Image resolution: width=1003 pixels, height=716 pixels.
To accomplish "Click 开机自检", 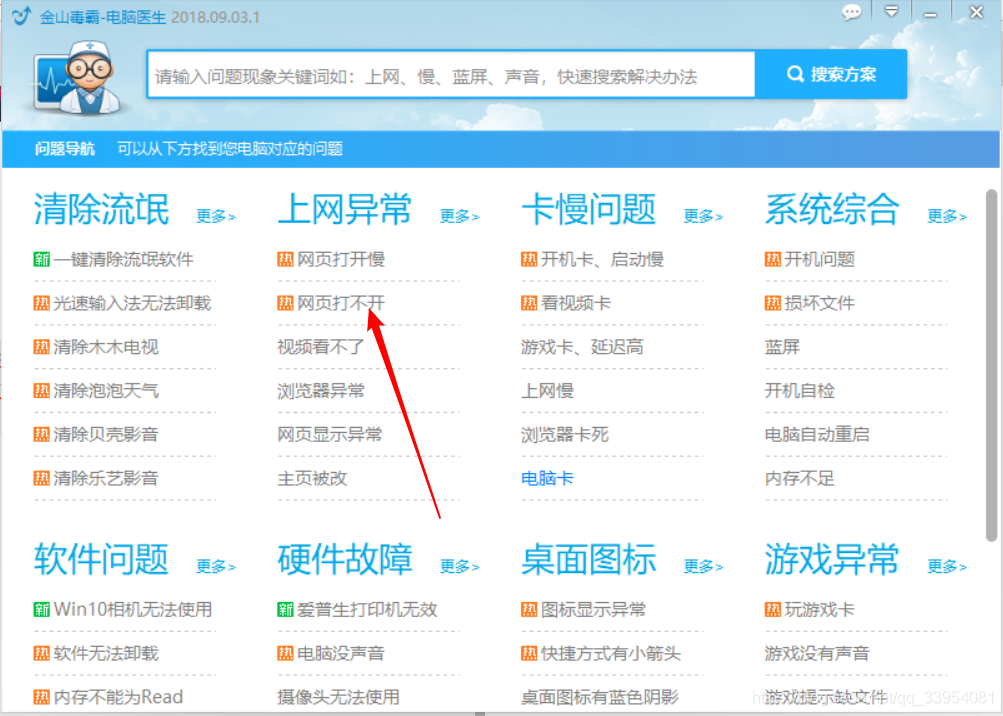I will pos(800,391).
